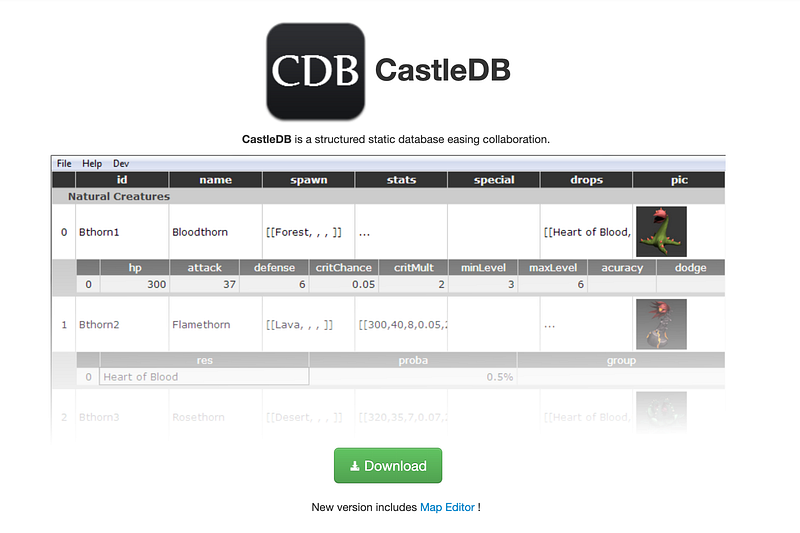
Task: Select the Heart of Blood res field
Action: pos(204,377)
